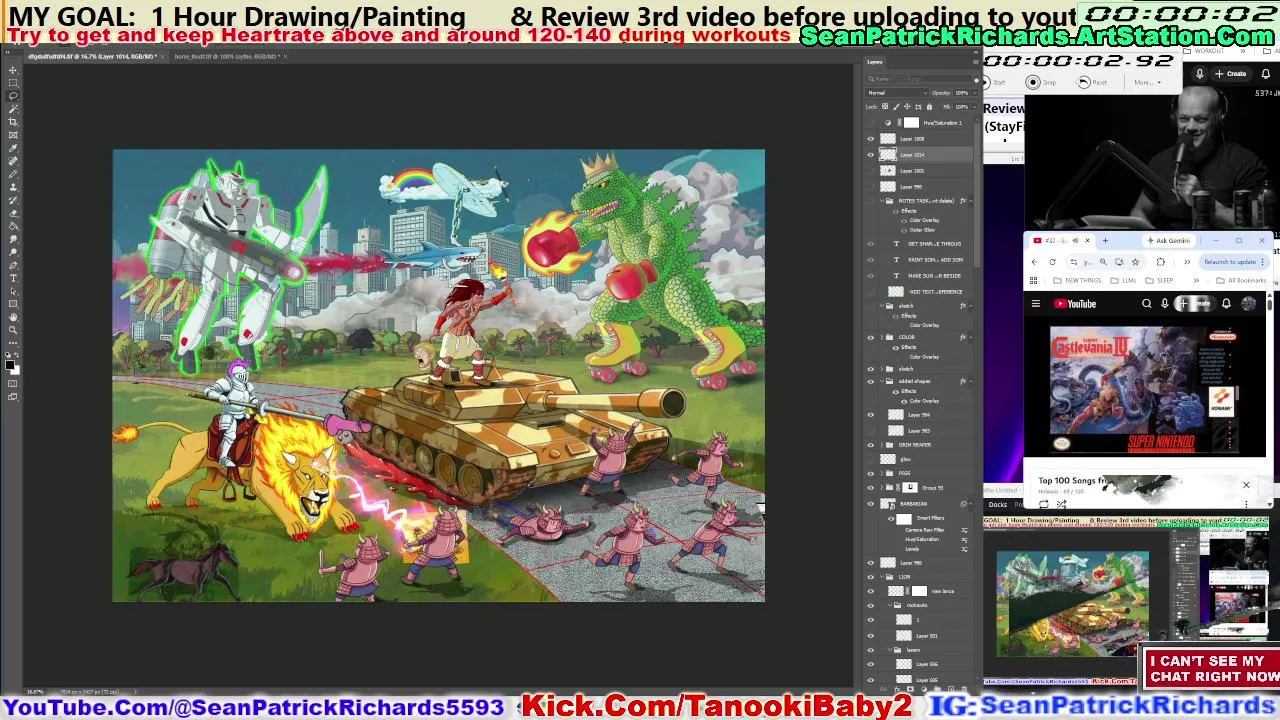Click YouTube Create button in Chrome window
This screenshot has height=720, width=1280.
[1195, 304]
